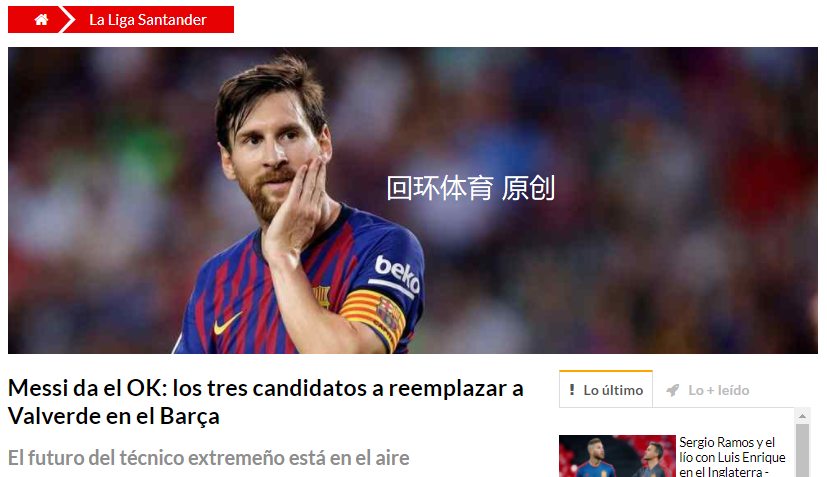Click the news list scrollbar thumb
The height and width of the screenshot is (477, 827).
(x=802, y=450)
